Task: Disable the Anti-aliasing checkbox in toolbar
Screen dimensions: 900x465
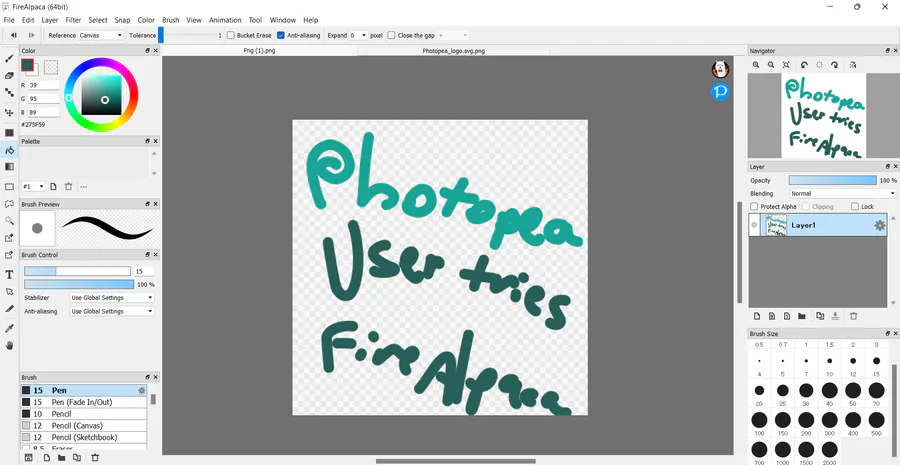Action: (281, 35)
